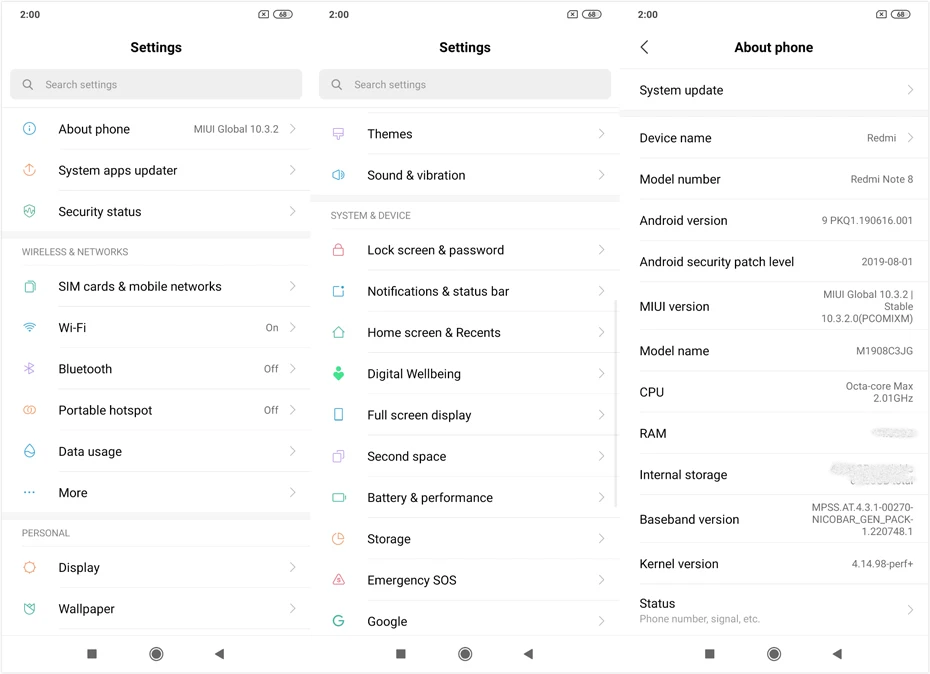Tap the recent apps square on right screen
This screenshot has height=674, width=930.
(x=709, y=654)
